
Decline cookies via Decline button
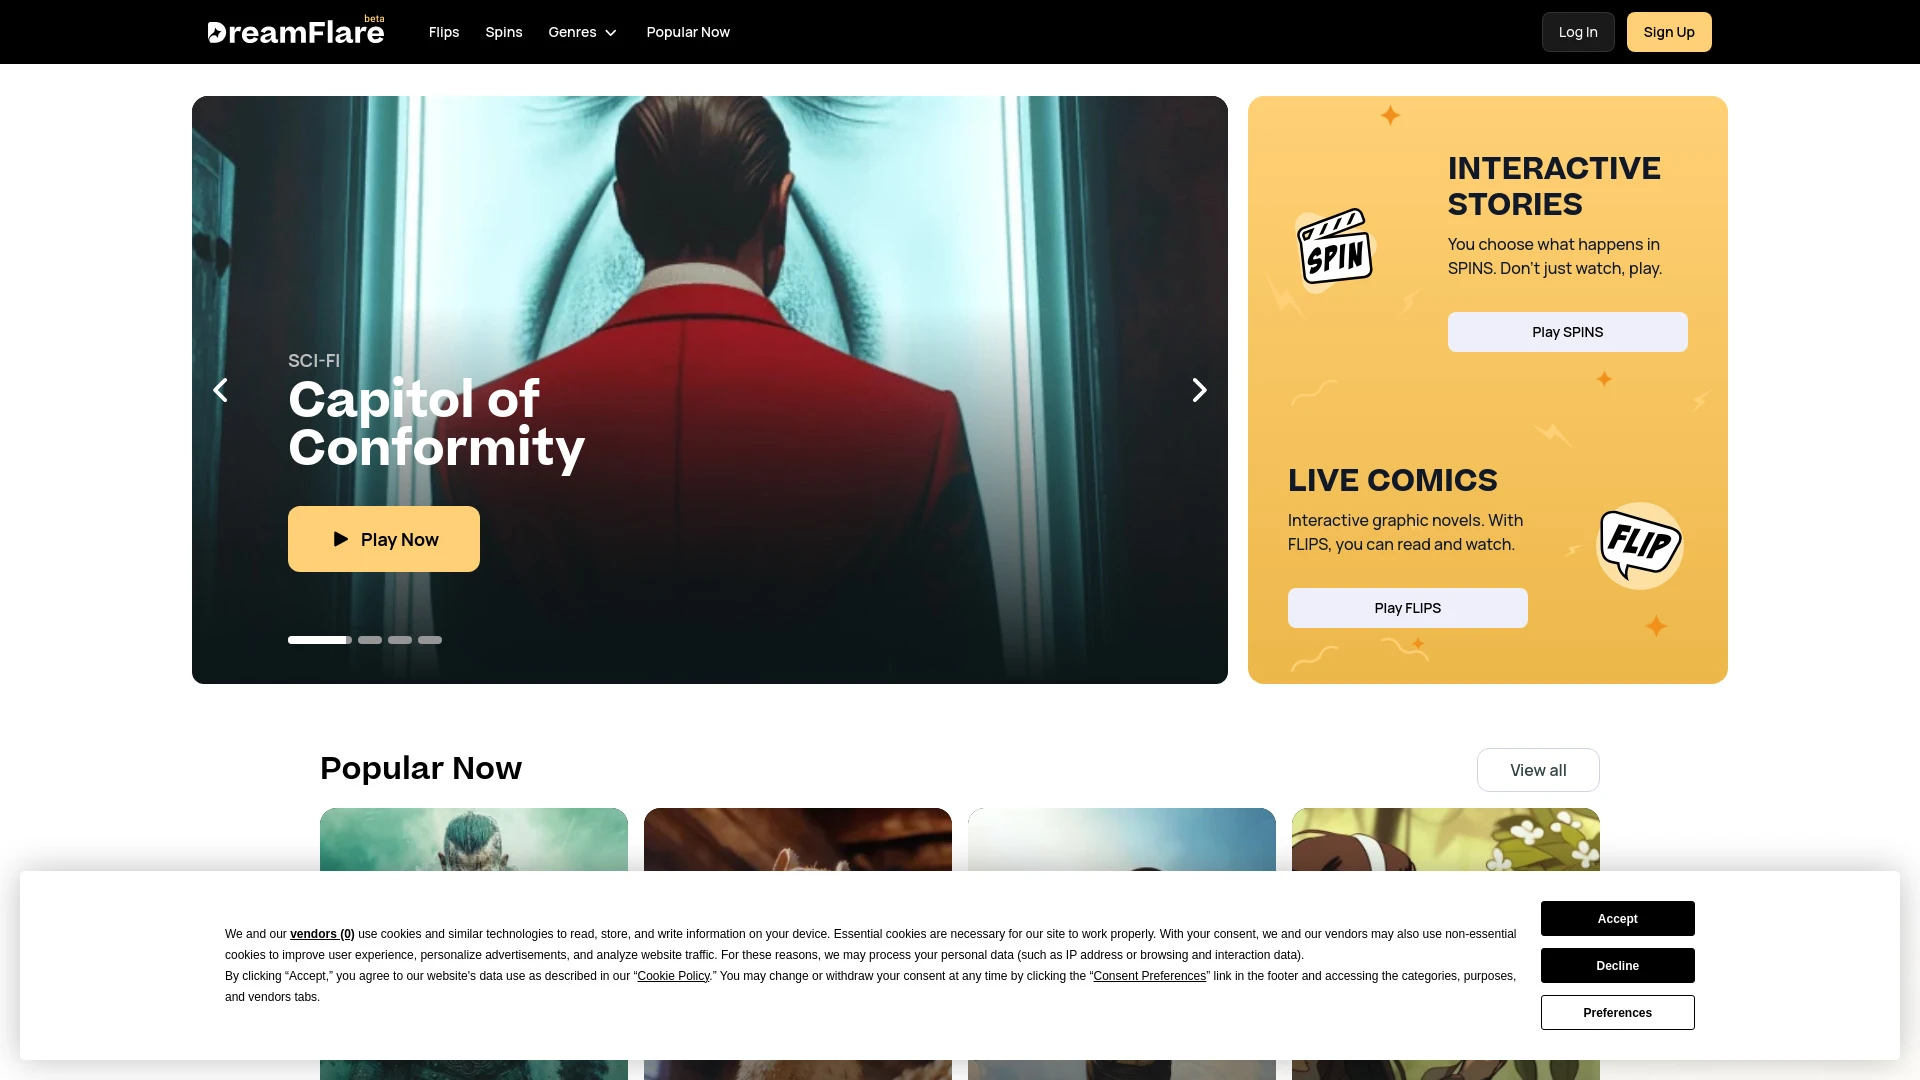[1617, 965]
